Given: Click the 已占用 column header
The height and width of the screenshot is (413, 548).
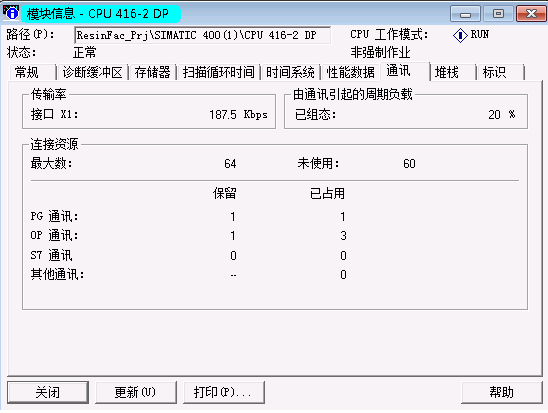Looking at the screenshot, I should coord(327,193).
